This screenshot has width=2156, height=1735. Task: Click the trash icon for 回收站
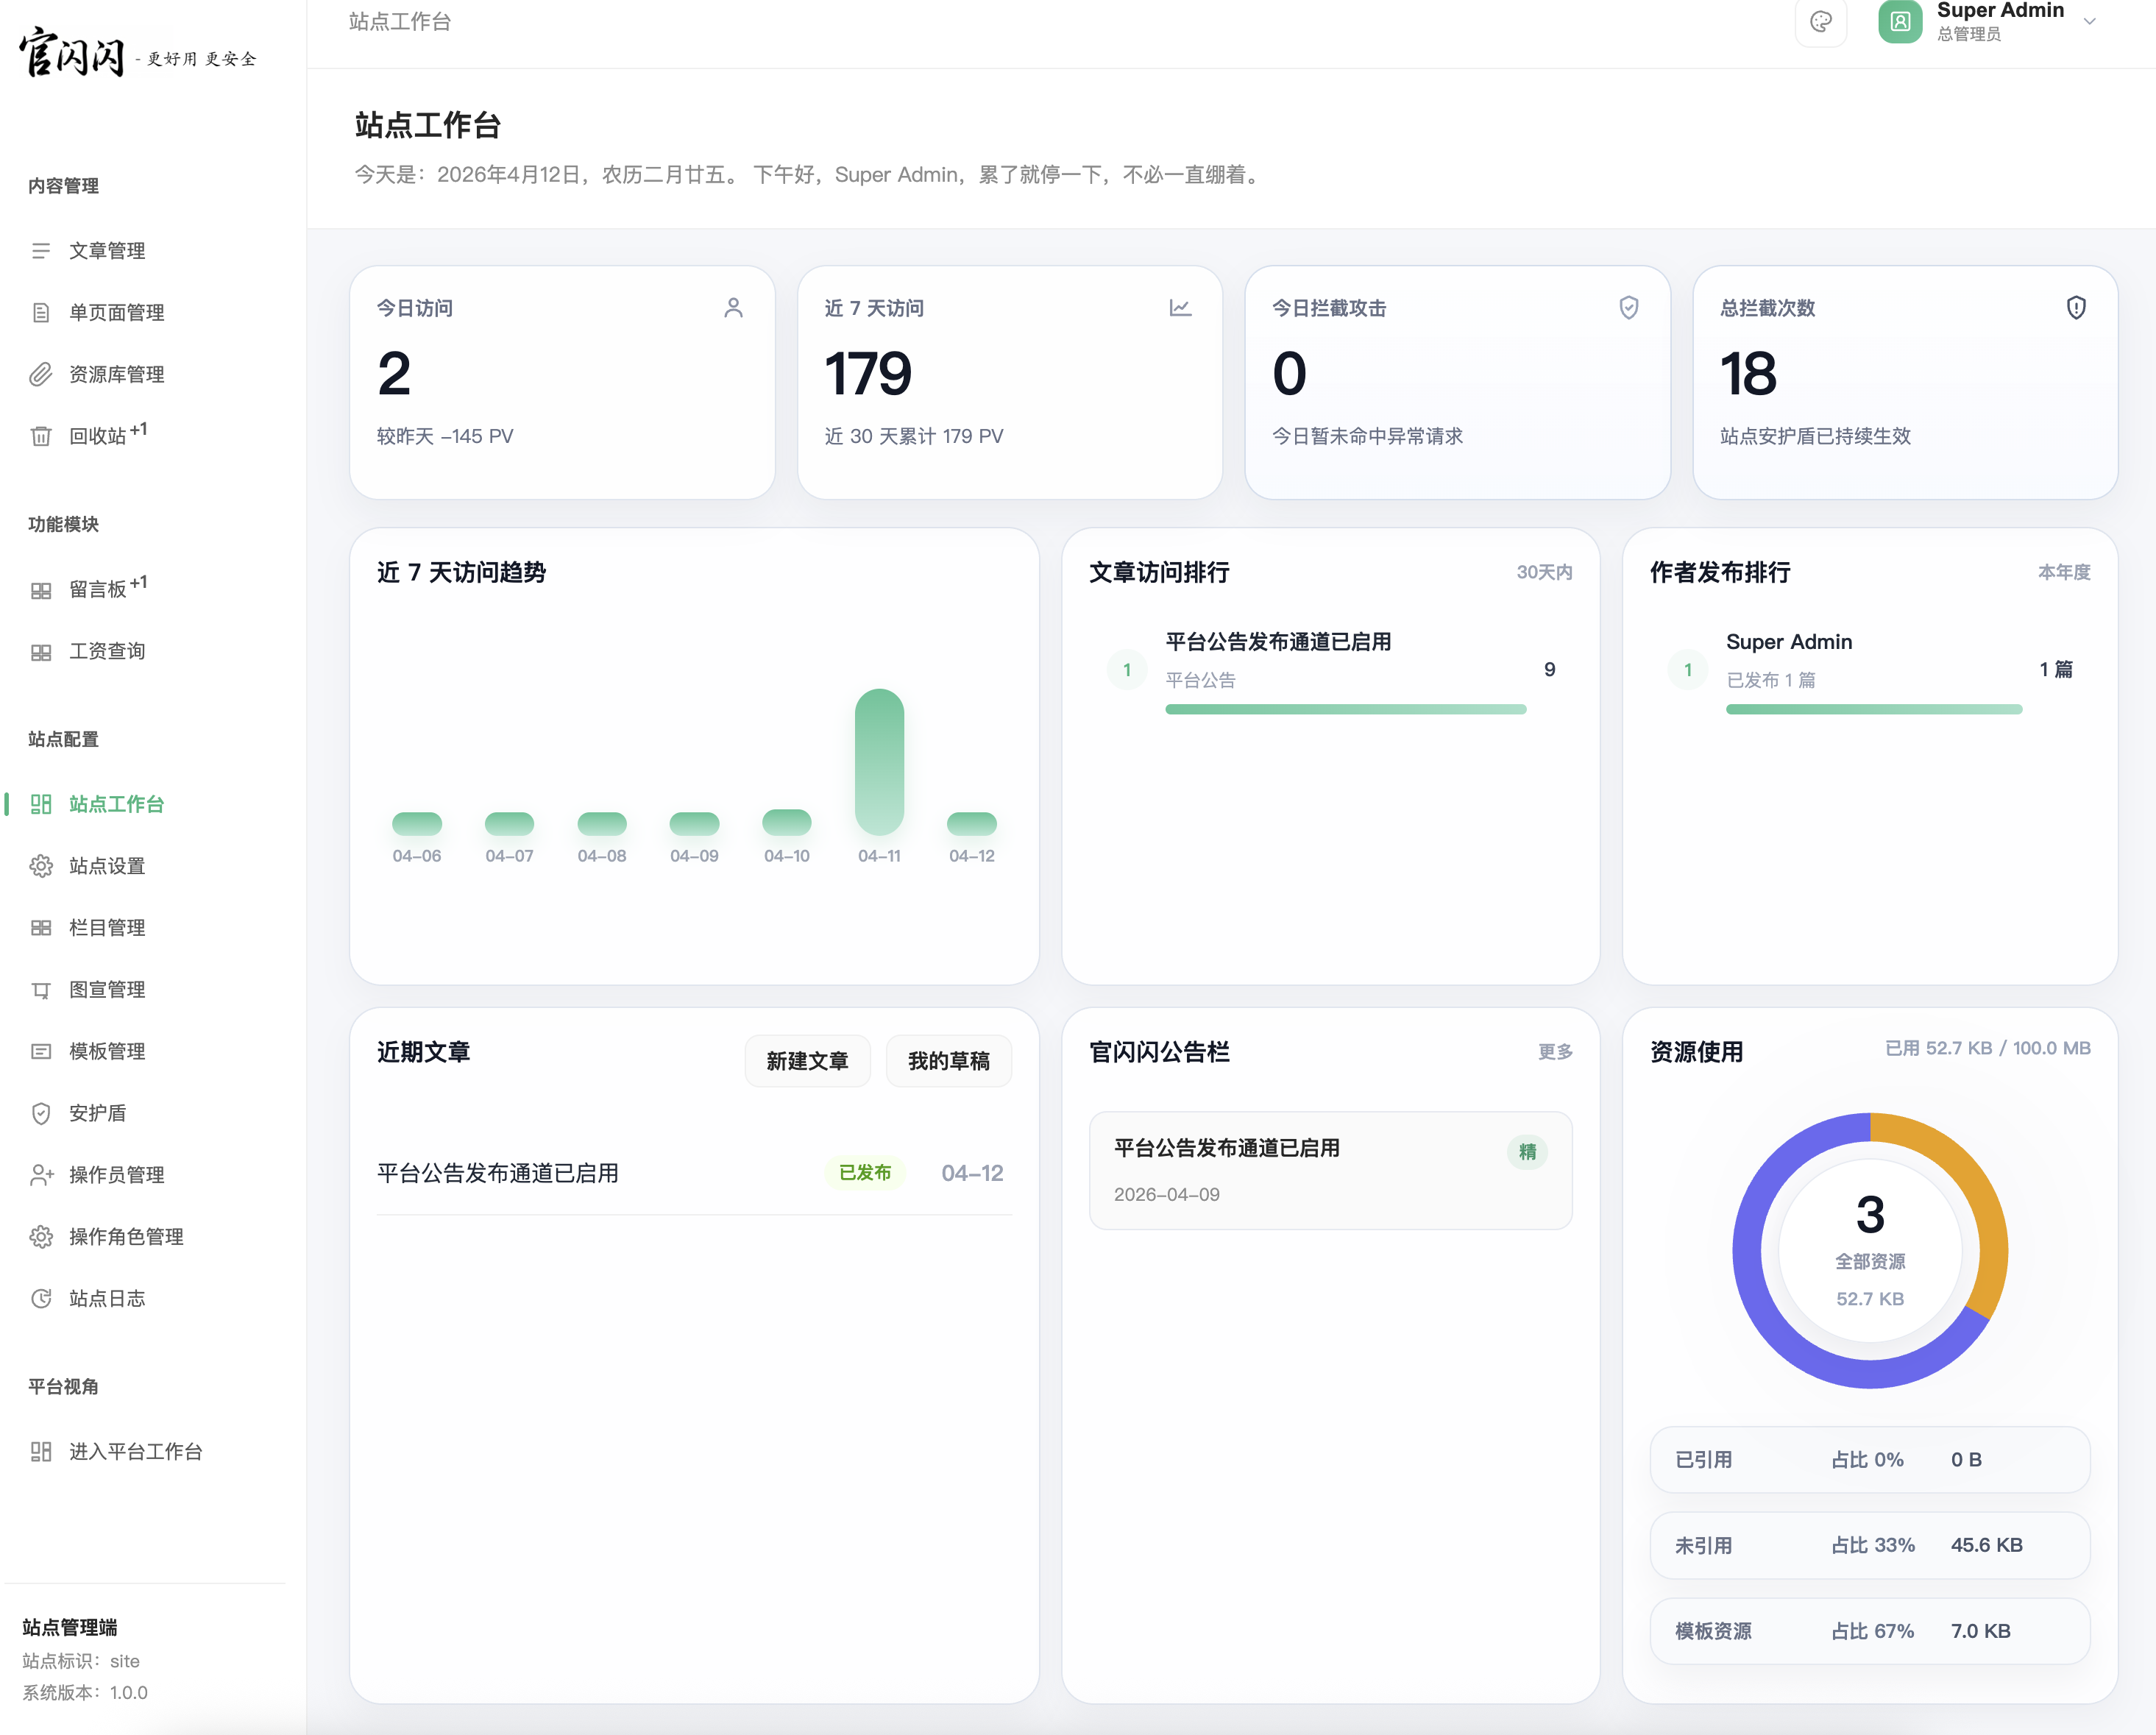pos(40,436)
